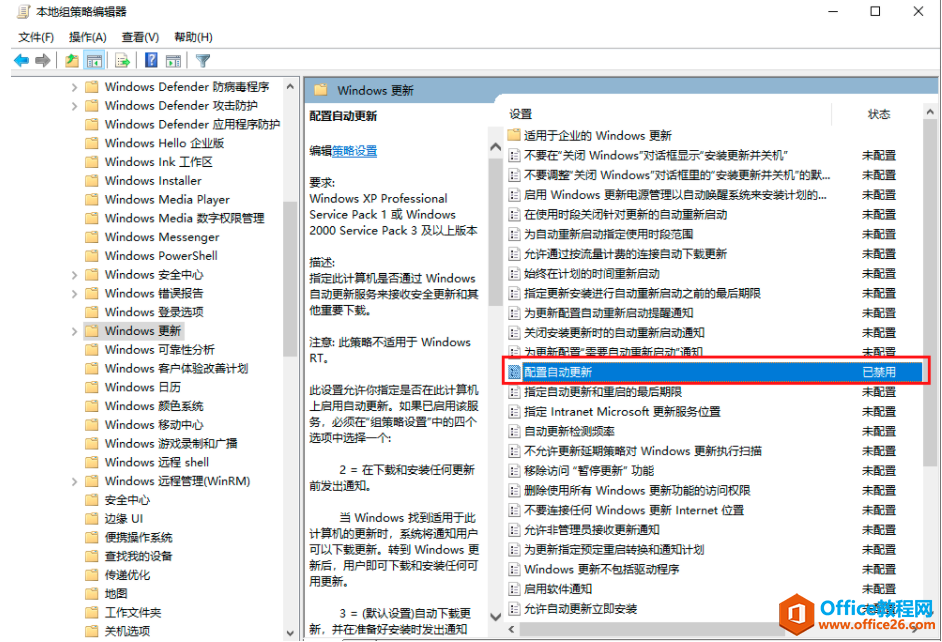Click the Forward arrow toolbar icon
Image resolution: width=942 pixels, height=642 pixels.
tap(43, 61)
